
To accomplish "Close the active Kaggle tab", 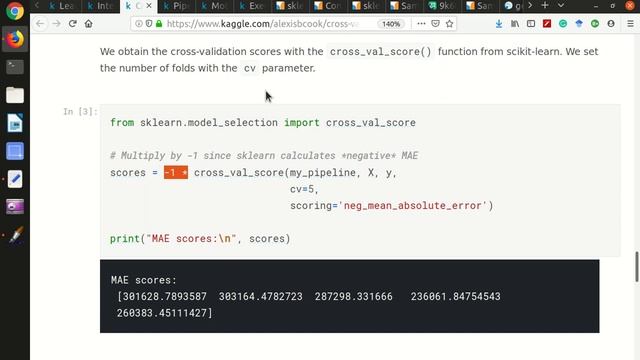I will click(149, 6).
